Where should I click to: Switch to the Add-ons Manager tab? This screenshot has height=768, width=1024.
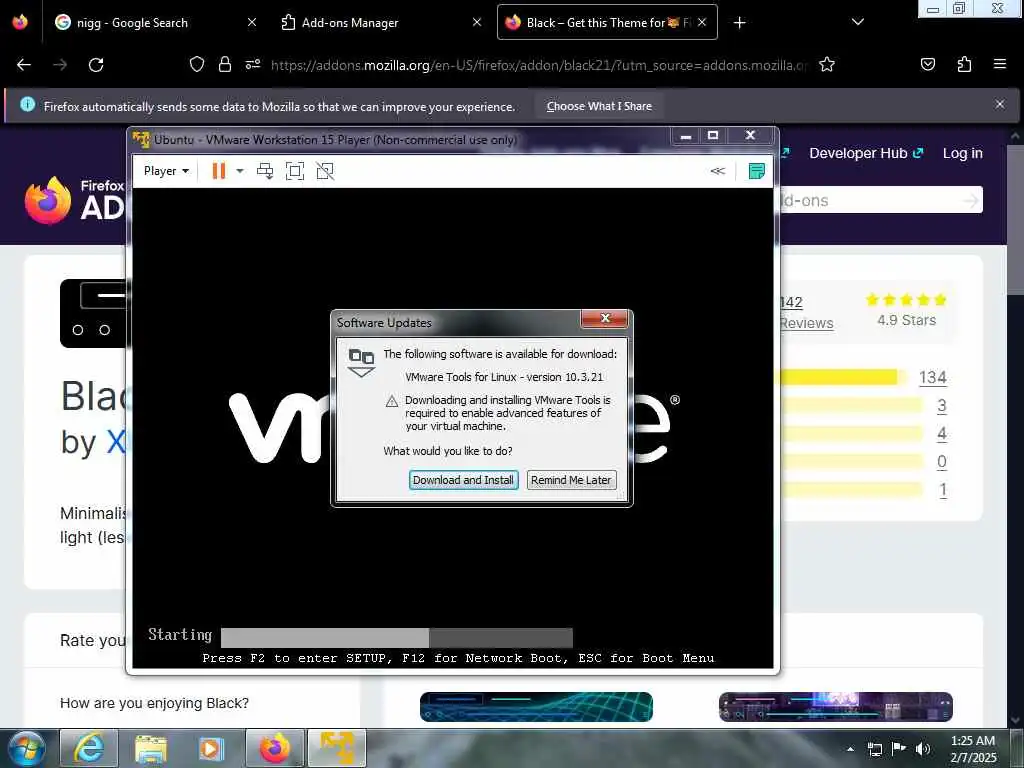[x=350, y=23]
